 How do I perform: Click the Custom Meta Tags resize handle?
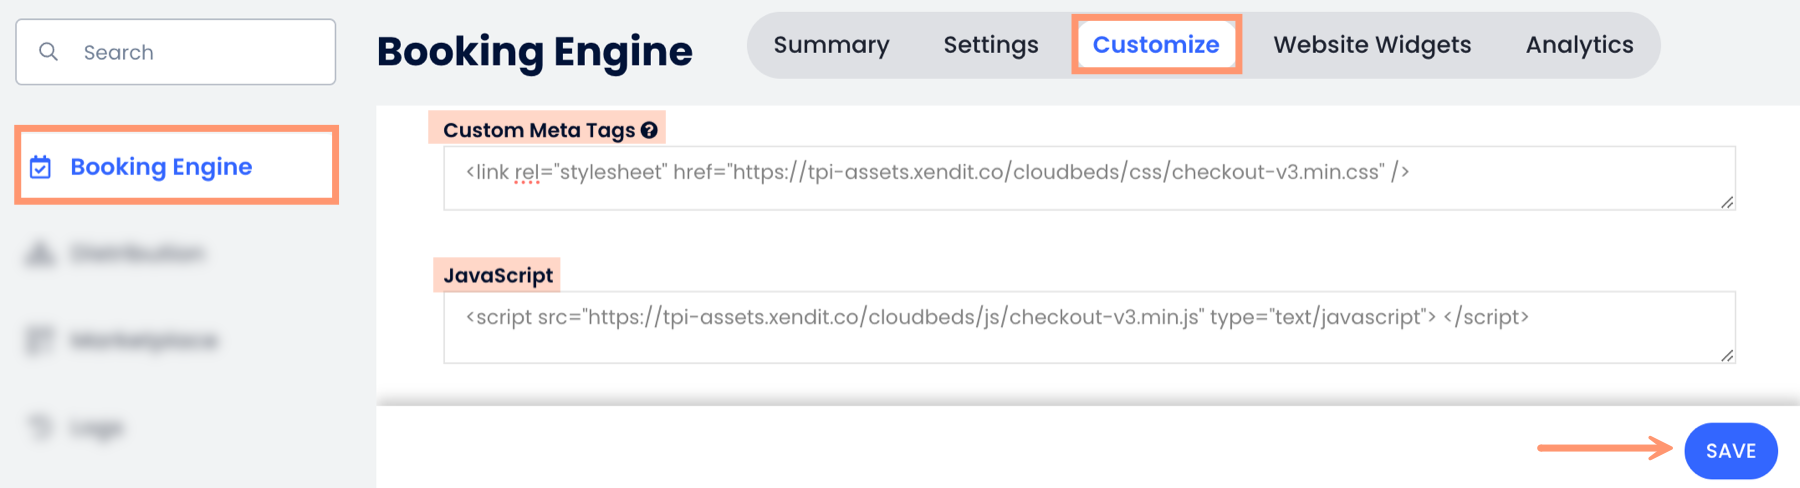(1727, 203)
